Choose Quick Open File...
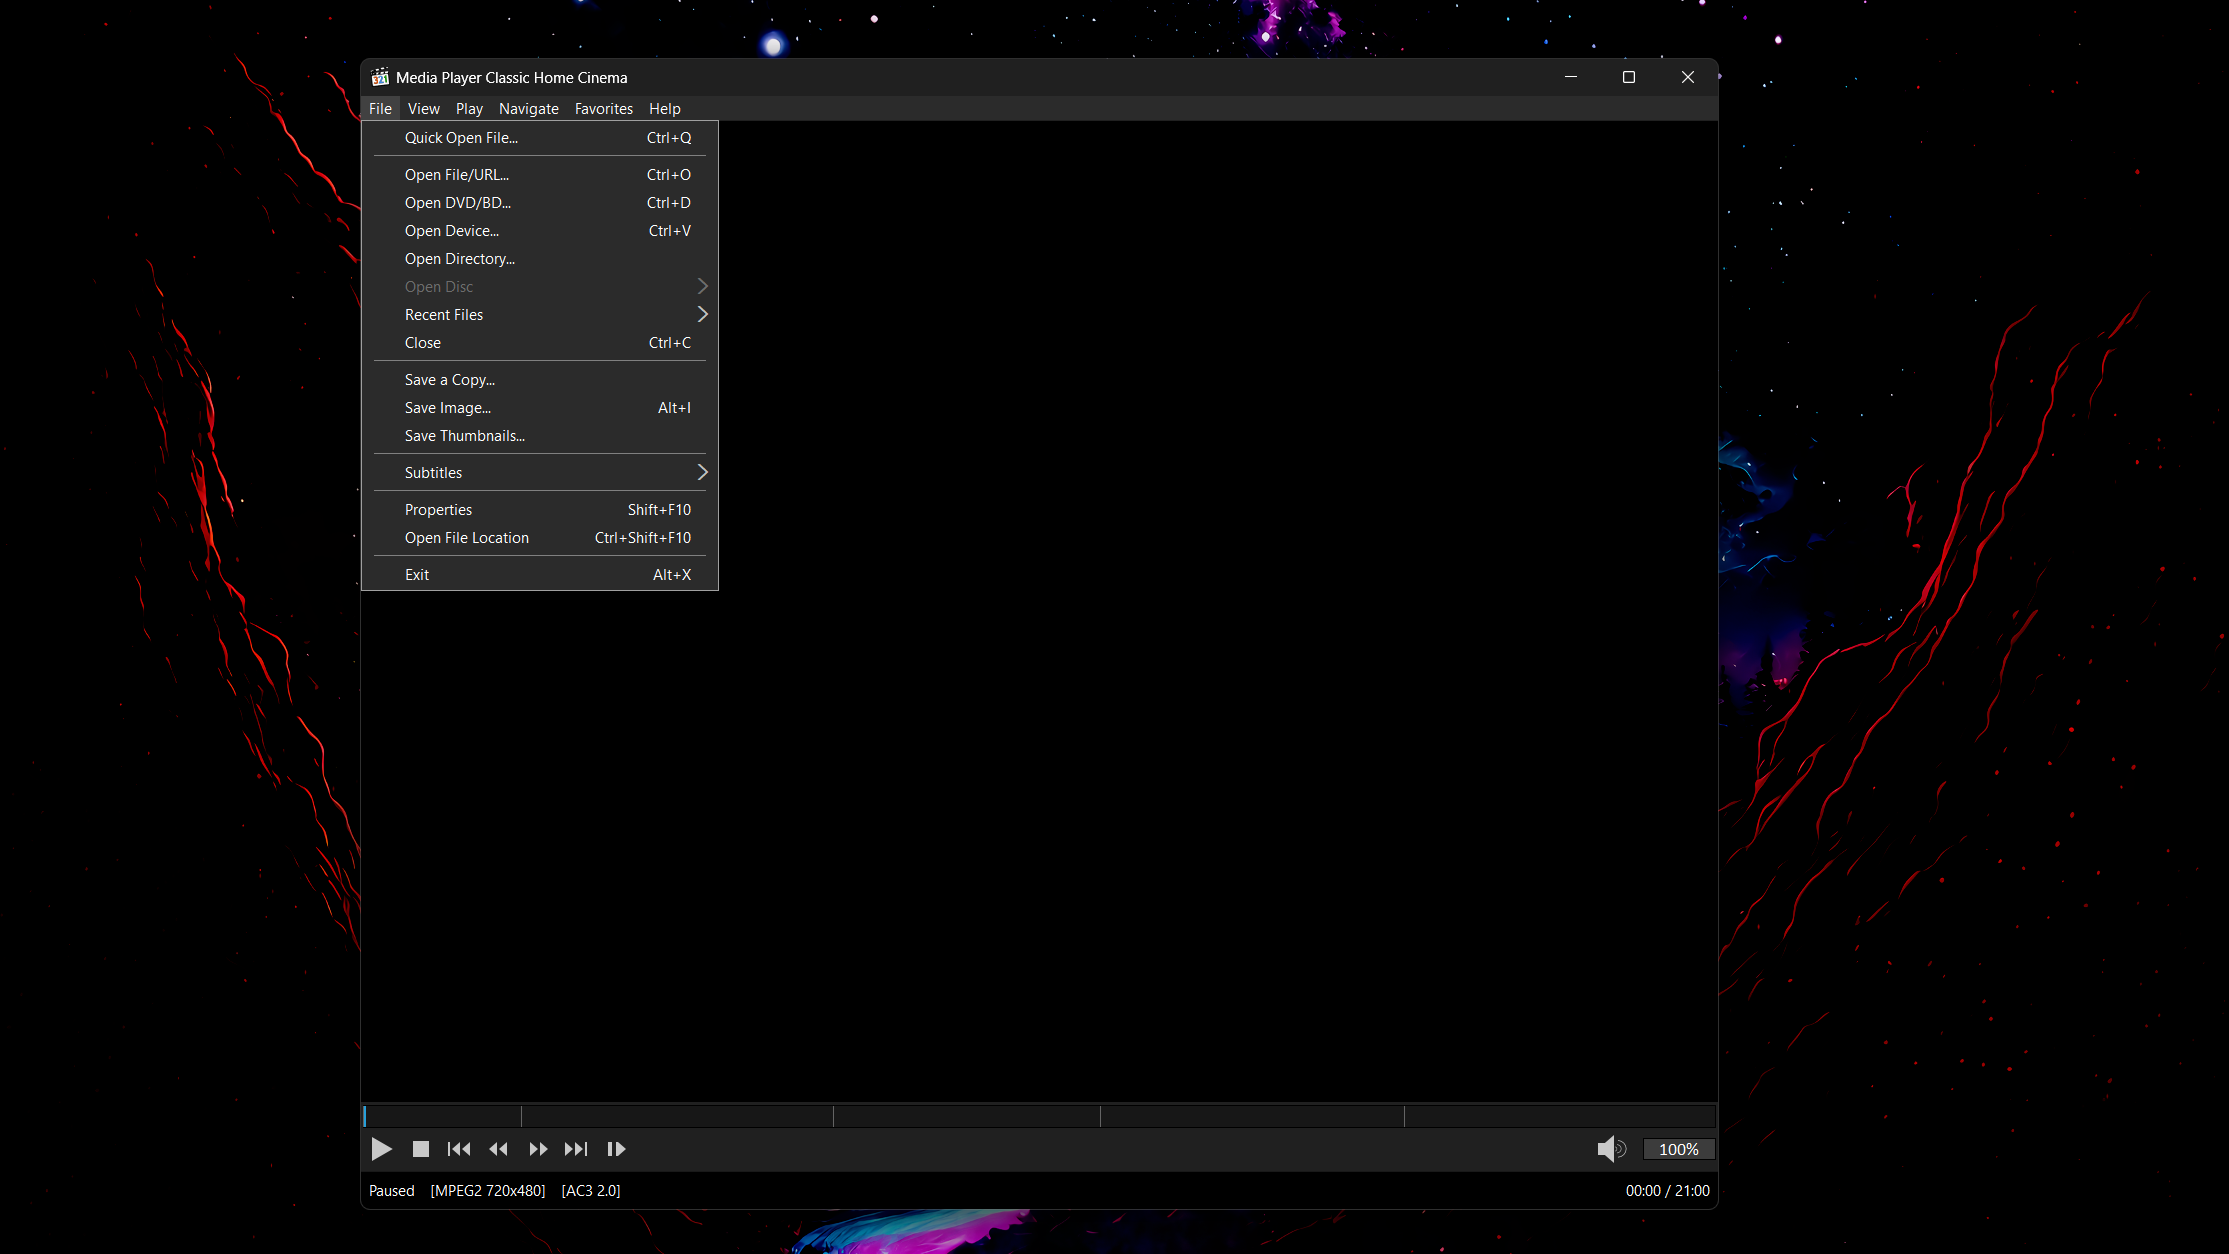Image resolution: width=2229 pixels, height=1254 pixels. (x=540, y=138)
